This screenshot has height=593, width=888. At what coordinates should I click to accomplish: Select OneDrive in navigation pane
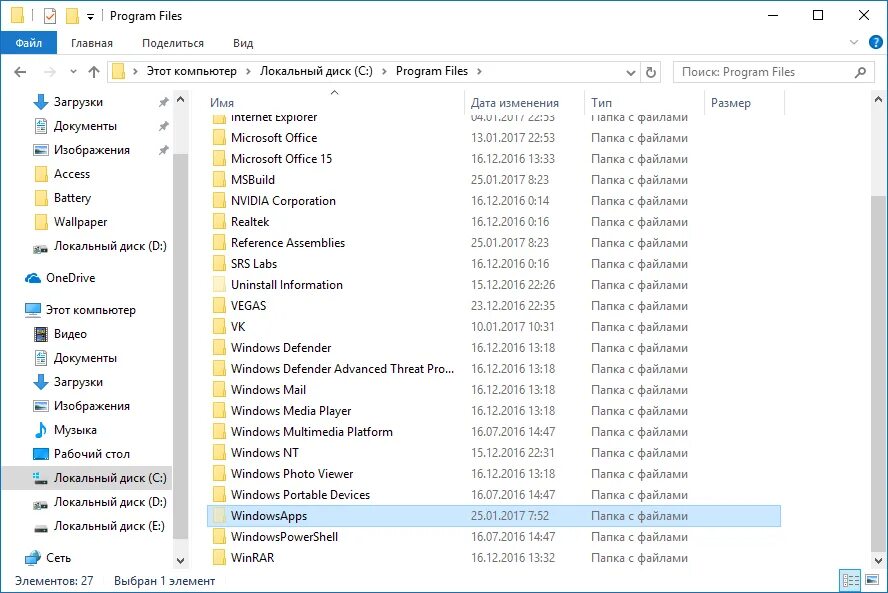coord(70,278)
